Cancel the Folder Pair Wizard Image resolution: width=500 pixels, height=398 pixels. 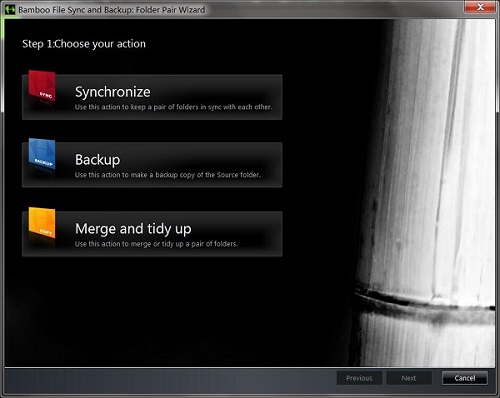[465, 378]
